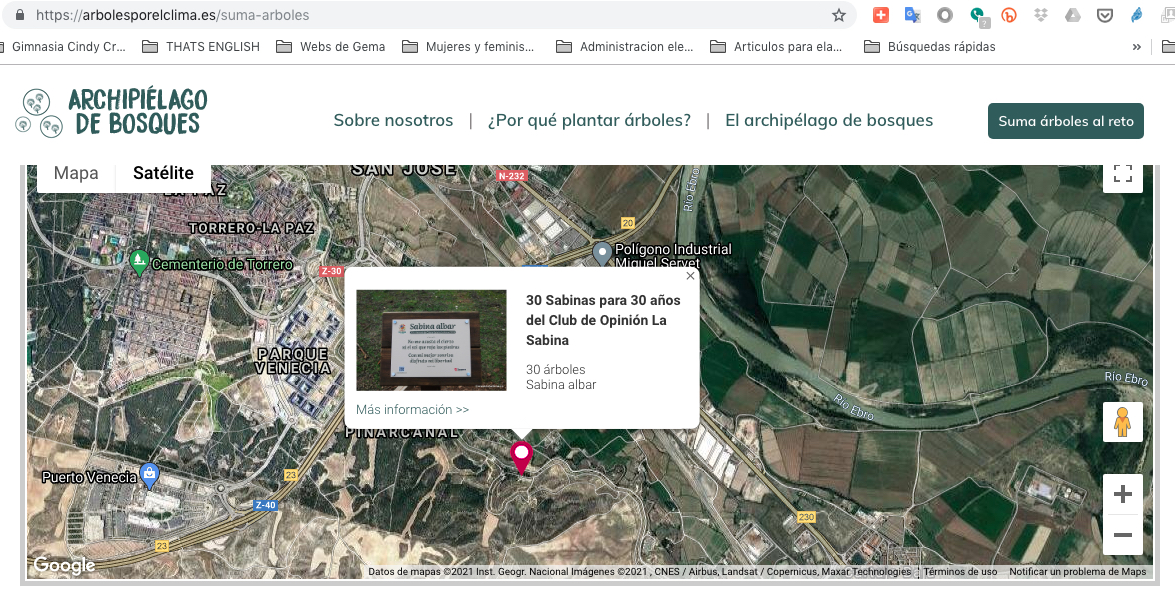Image resolution: width=1175 pixels, height=612 pixels.
Task: Open Google Translate extension
Action: coord(912,15)
